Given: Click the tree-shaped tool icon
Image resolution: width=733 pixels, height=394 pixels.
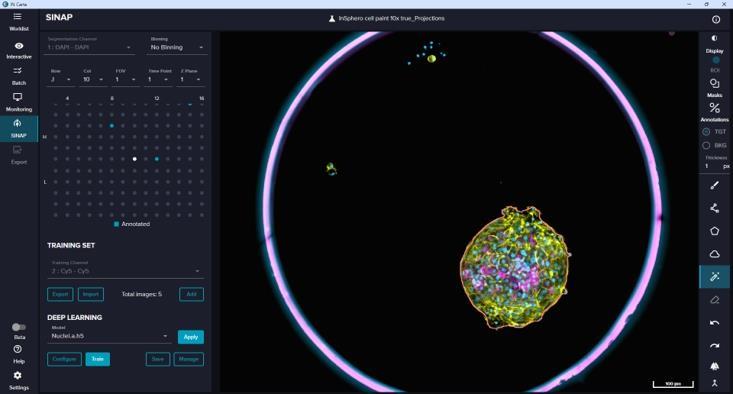Looking at the screenshot, I should [714, 366].
